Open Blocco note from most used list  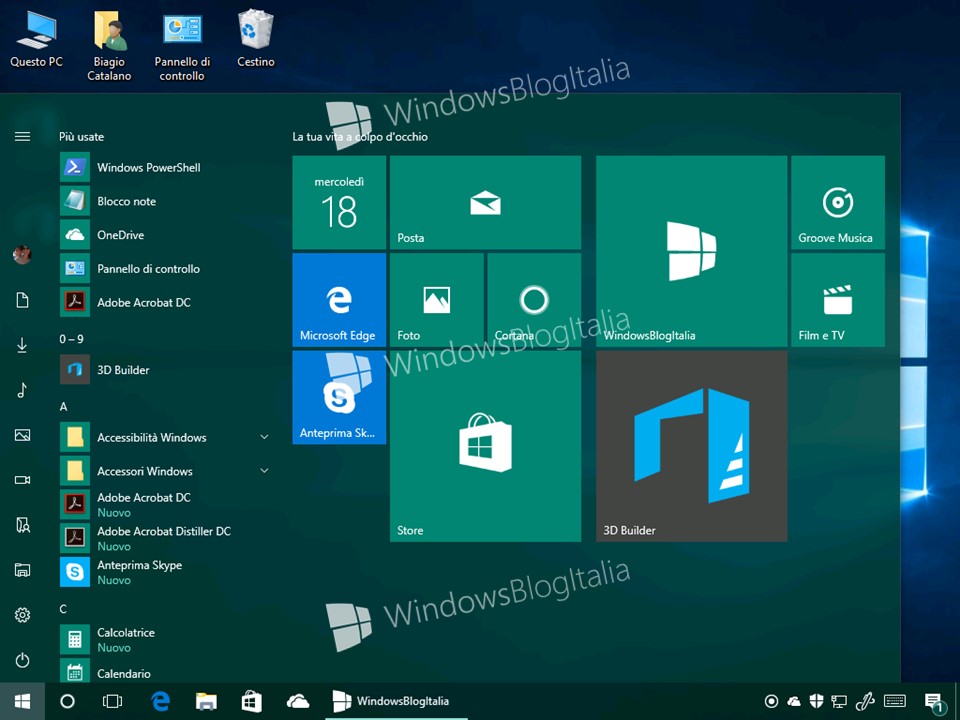pyautogui.click(x=165, y=201)
